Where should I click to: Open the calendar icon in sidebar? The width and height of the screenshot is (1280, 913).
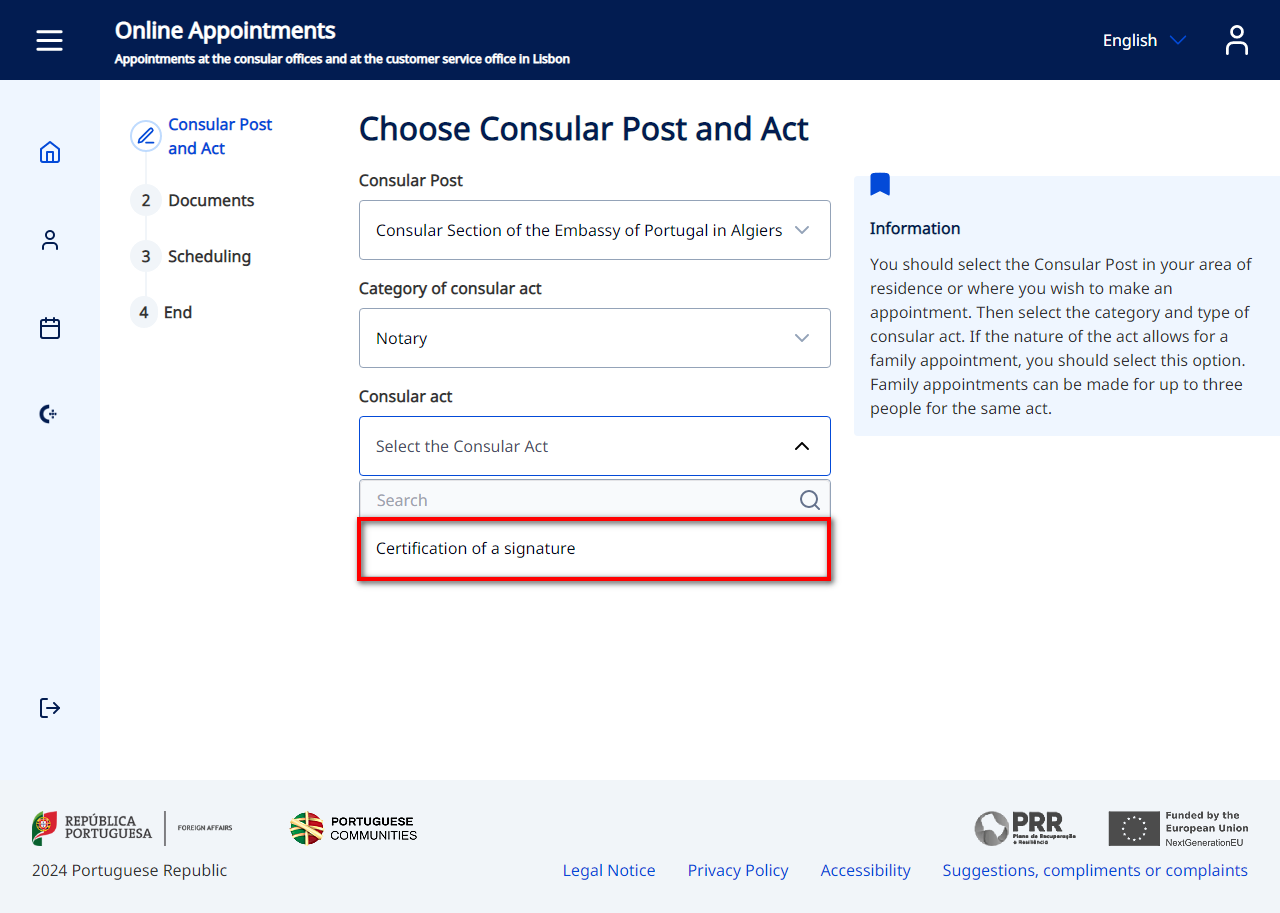[50, 328]
